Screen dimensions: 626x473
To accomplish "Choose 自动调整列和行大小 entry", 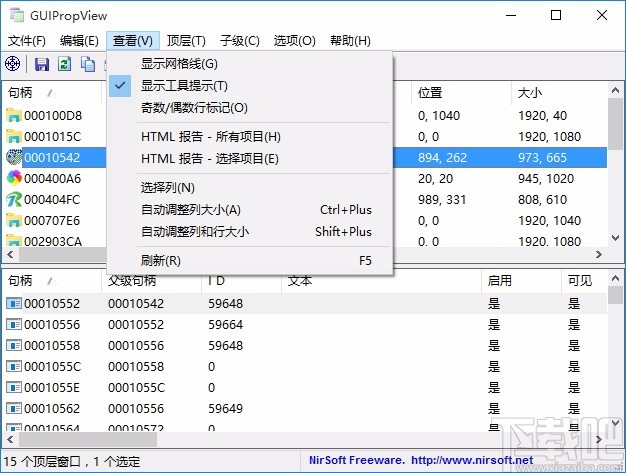I will click(x=250, y=232).
